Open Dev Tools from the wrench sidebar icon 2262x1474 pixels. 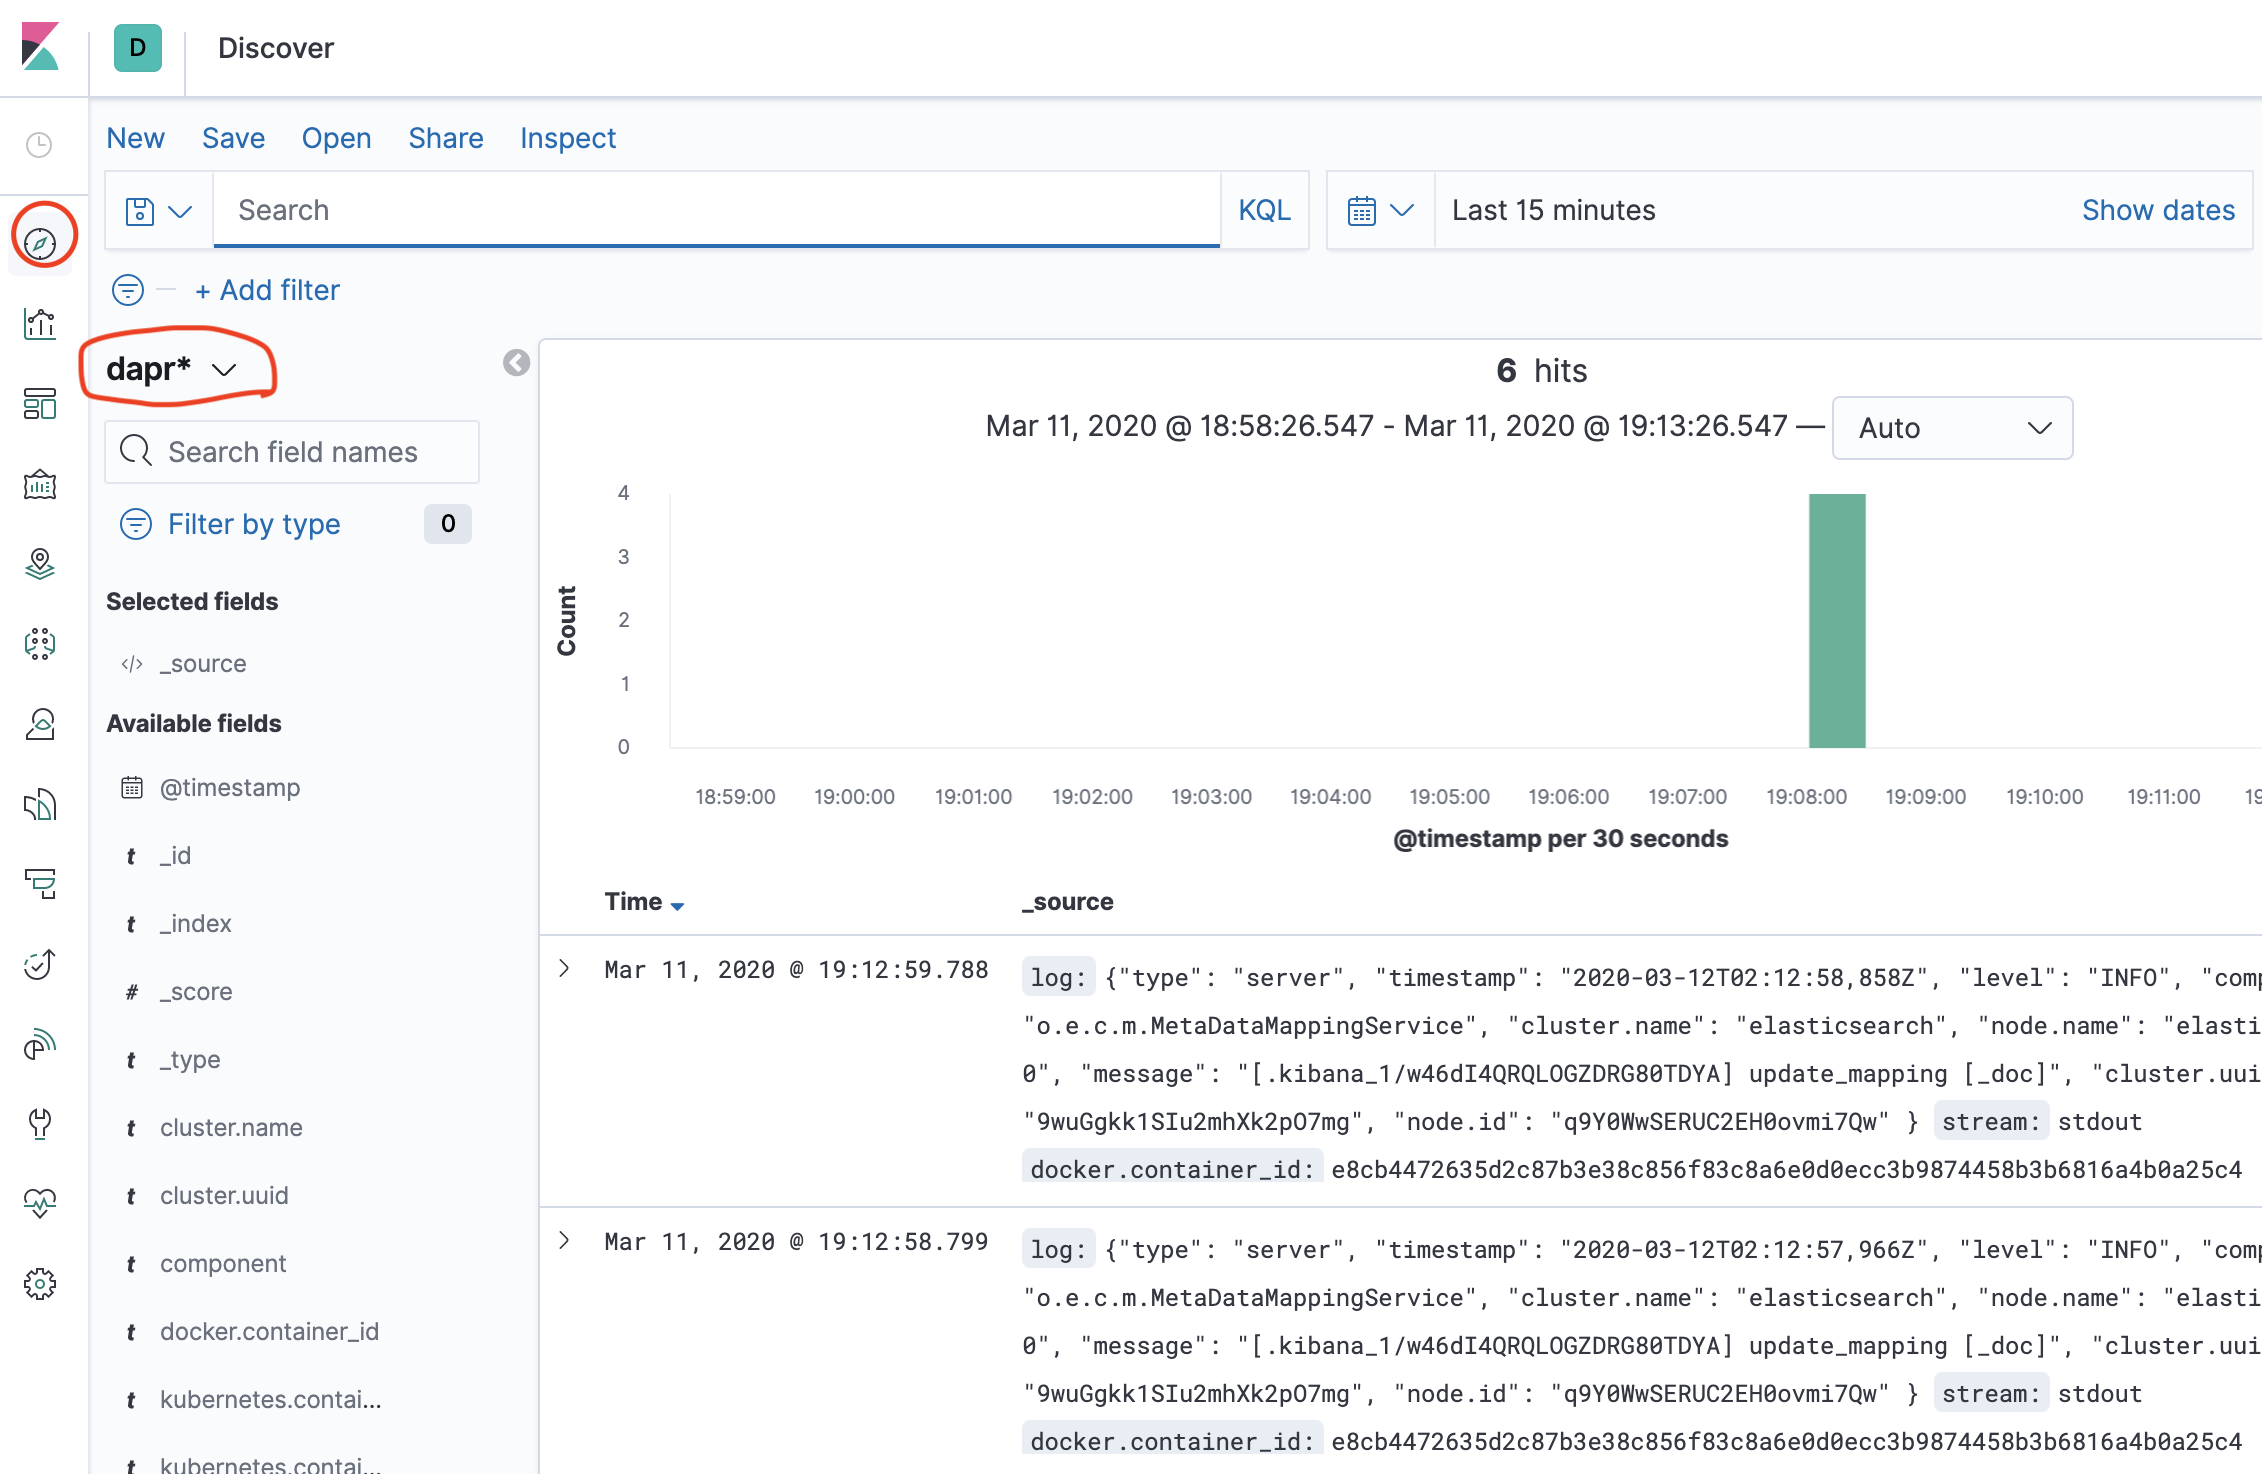coord(40,1123)
